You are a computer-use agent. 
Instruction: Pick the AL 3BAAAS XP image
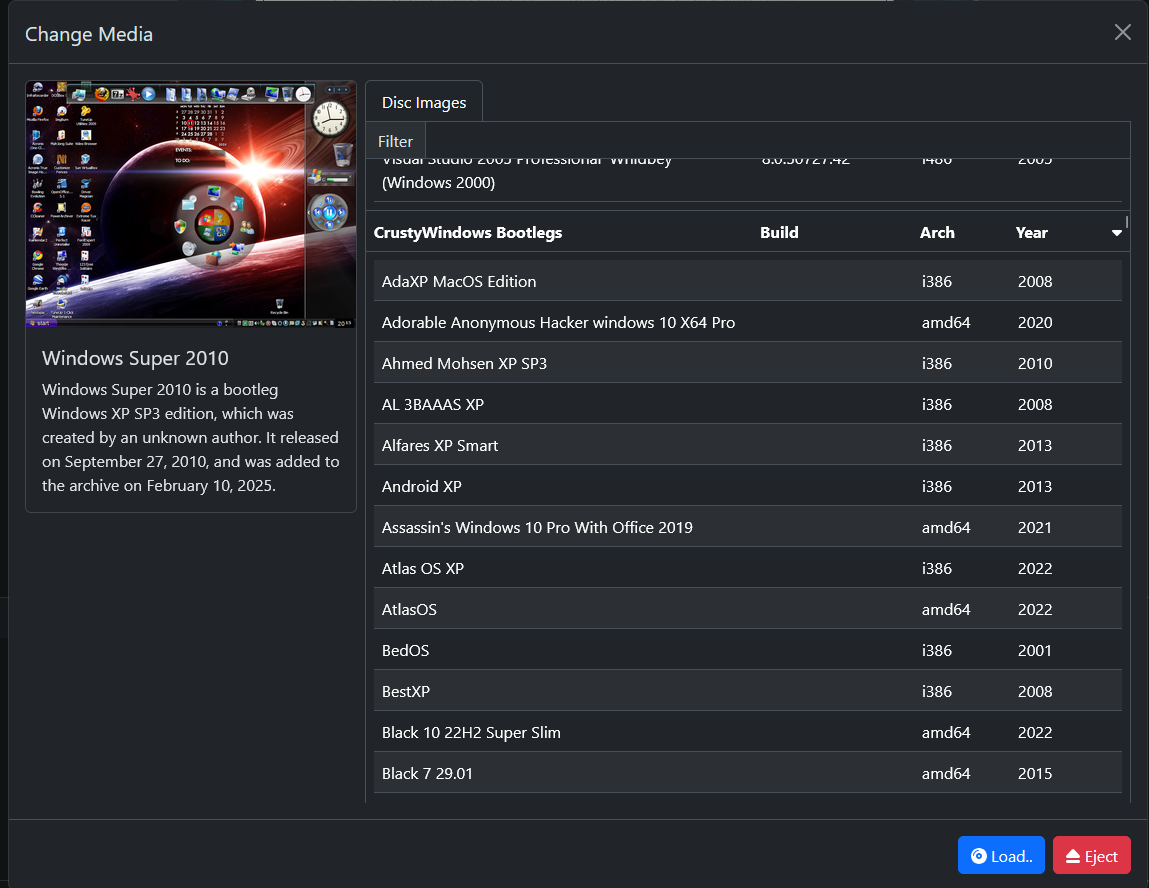(747, 404)
